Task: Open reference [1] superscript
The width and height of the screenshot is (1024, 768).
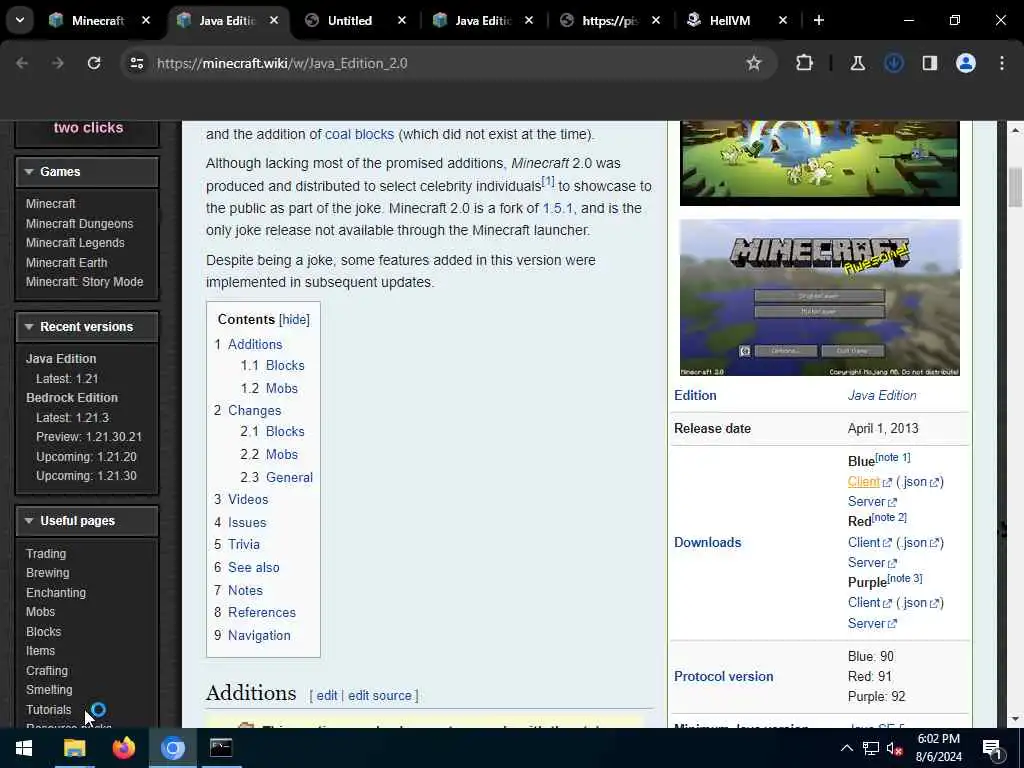Action: 548,181
